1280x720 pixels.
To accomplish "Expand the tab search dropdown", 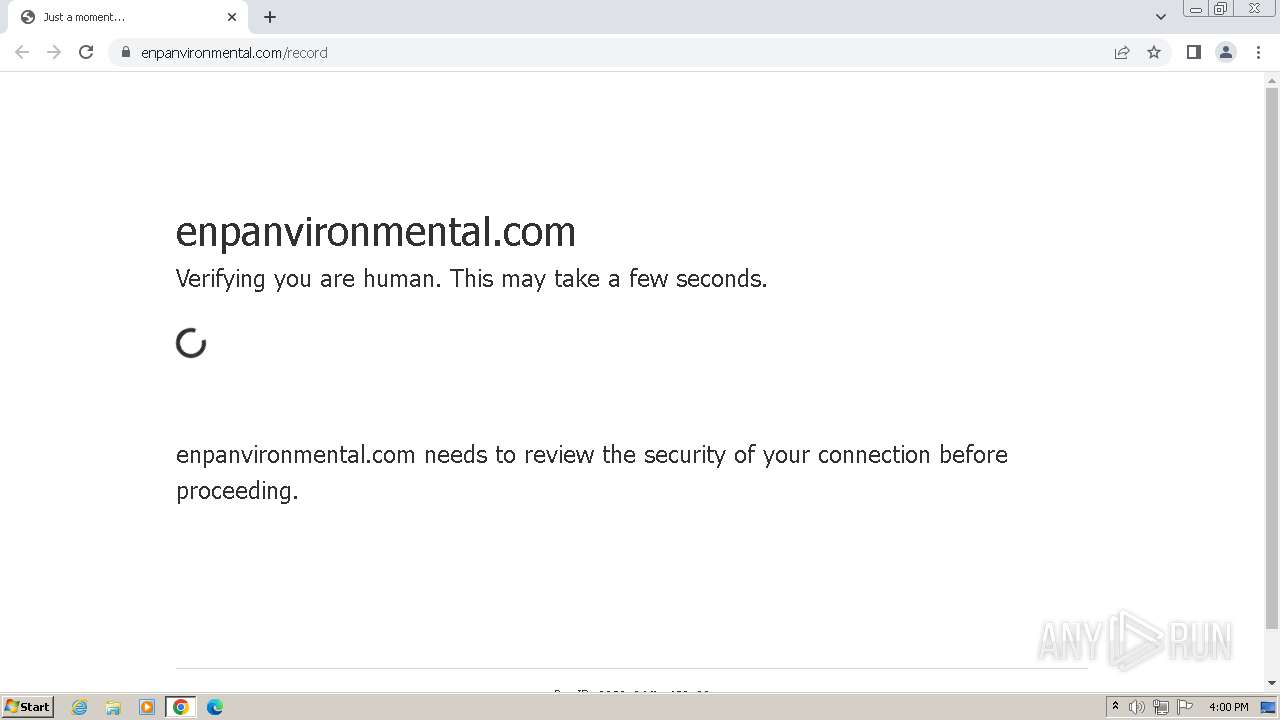I will click(x=1161, y=17).
